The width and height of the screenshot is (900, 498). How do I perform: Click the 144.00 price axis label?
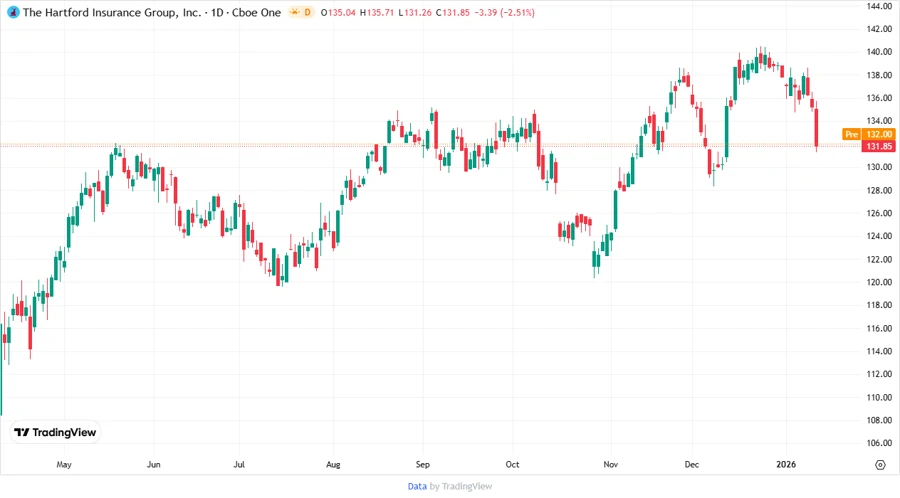tap(879, 6)
